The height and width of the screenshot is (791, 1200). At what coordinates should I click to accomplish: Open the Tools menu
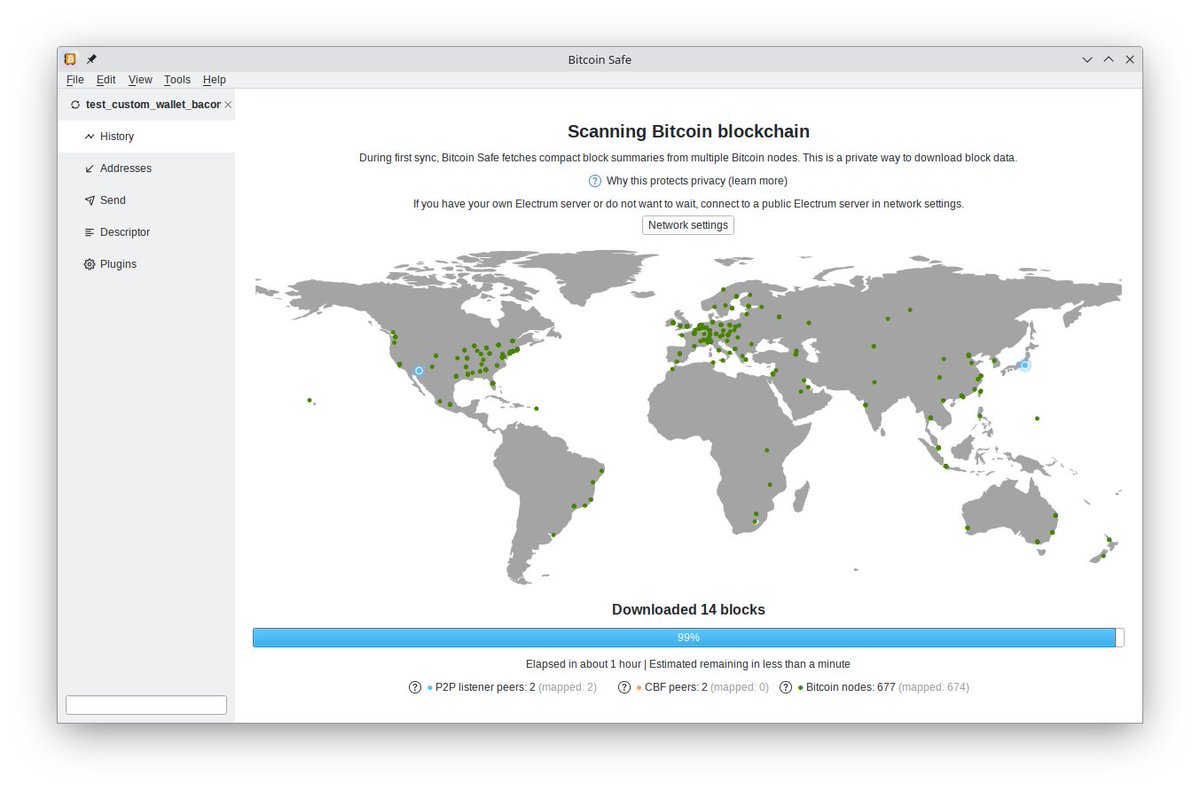(x=177, y=80)
